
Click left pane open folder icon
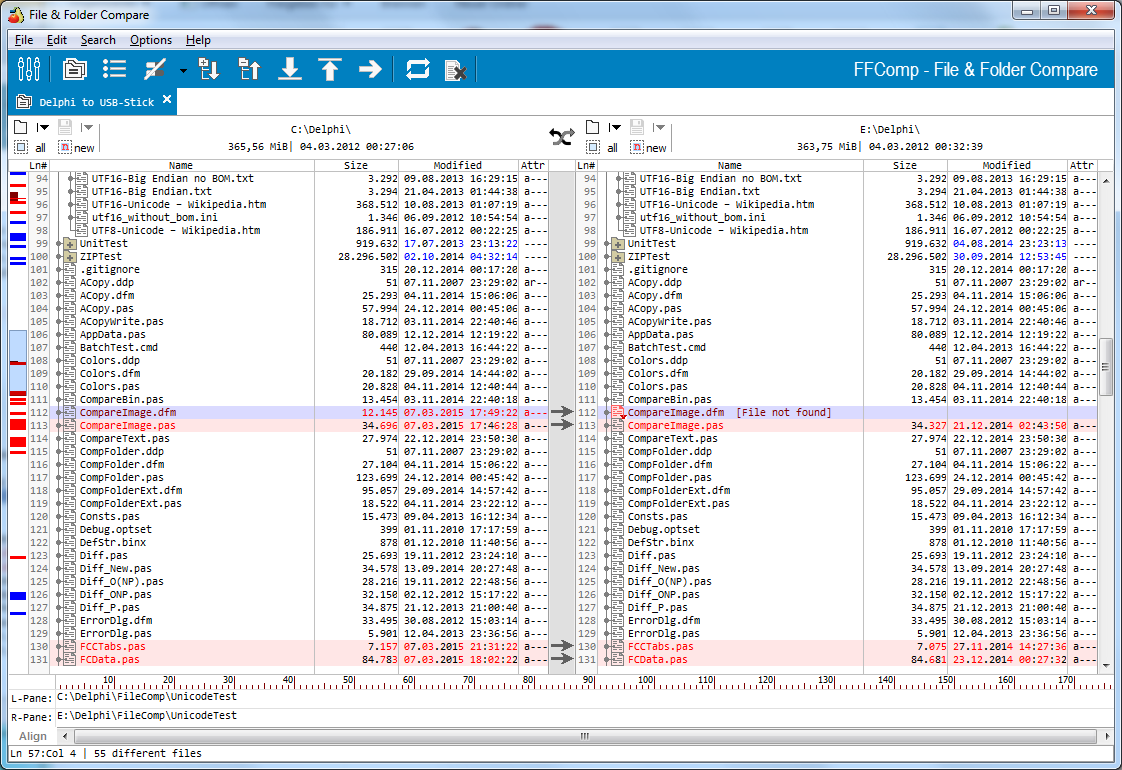tap(21, 127)
